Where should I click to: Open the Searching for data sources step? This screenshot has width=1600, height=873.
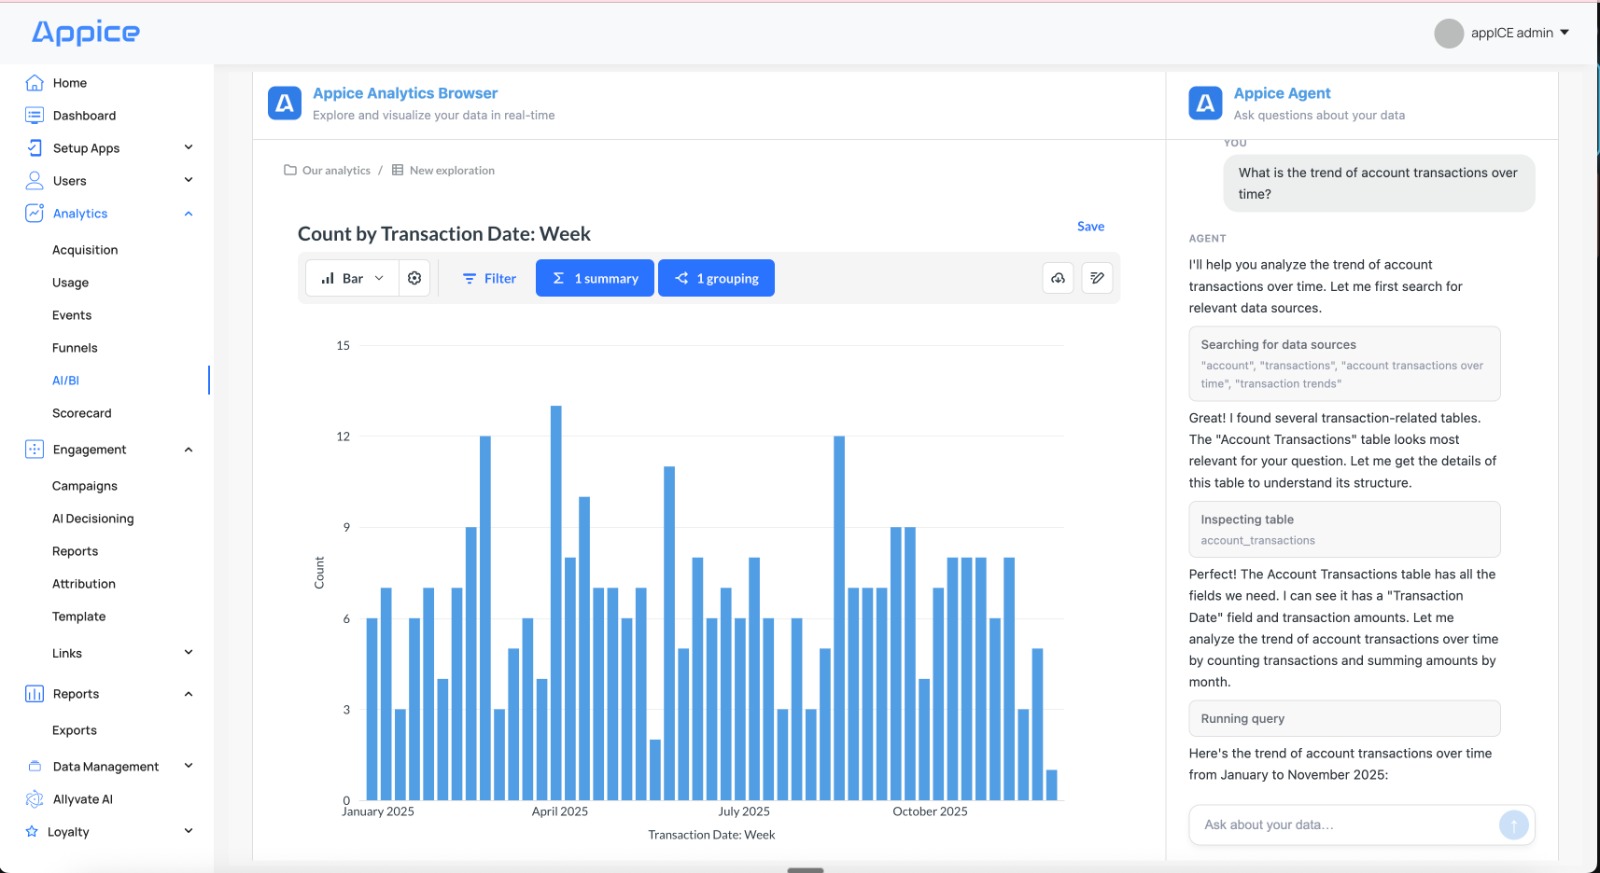pyautogui.click(x=1344, y=364)
